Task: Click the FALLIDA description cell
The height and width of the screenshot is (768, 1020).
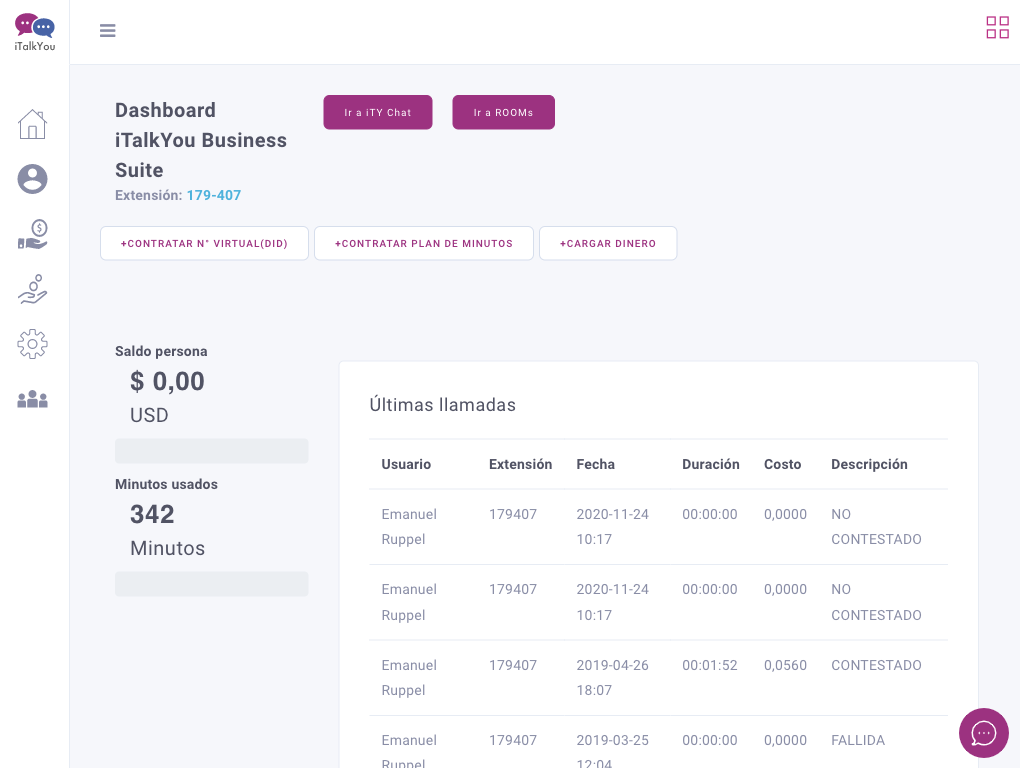Action: click(858, 740)
